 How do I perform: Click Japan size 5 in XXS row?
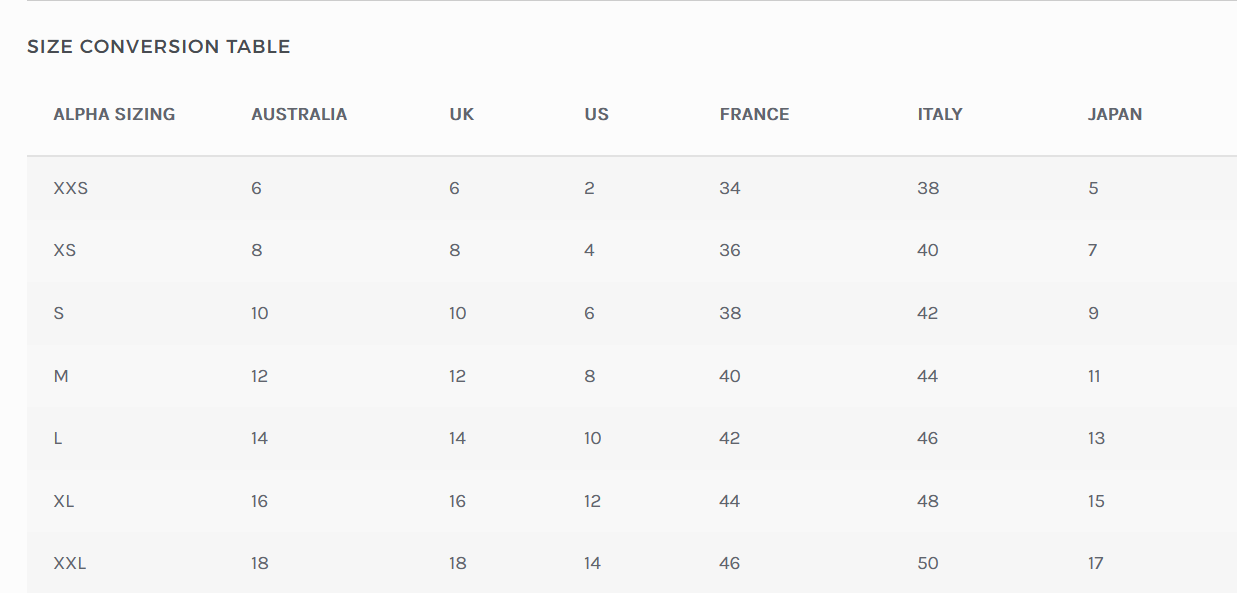click(1093, 188)
